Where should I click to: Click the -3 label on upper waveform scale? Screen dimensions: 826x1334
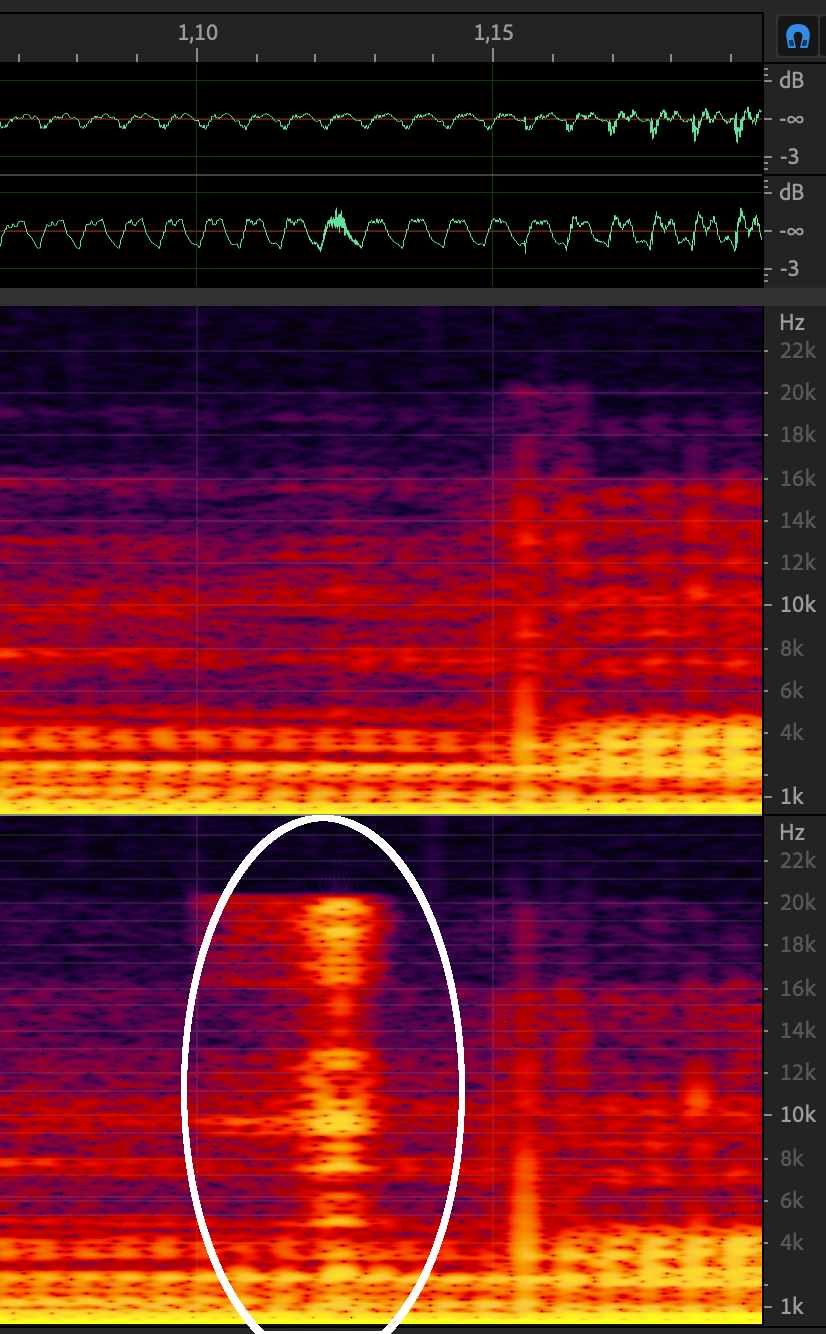[x=789, y=157]
